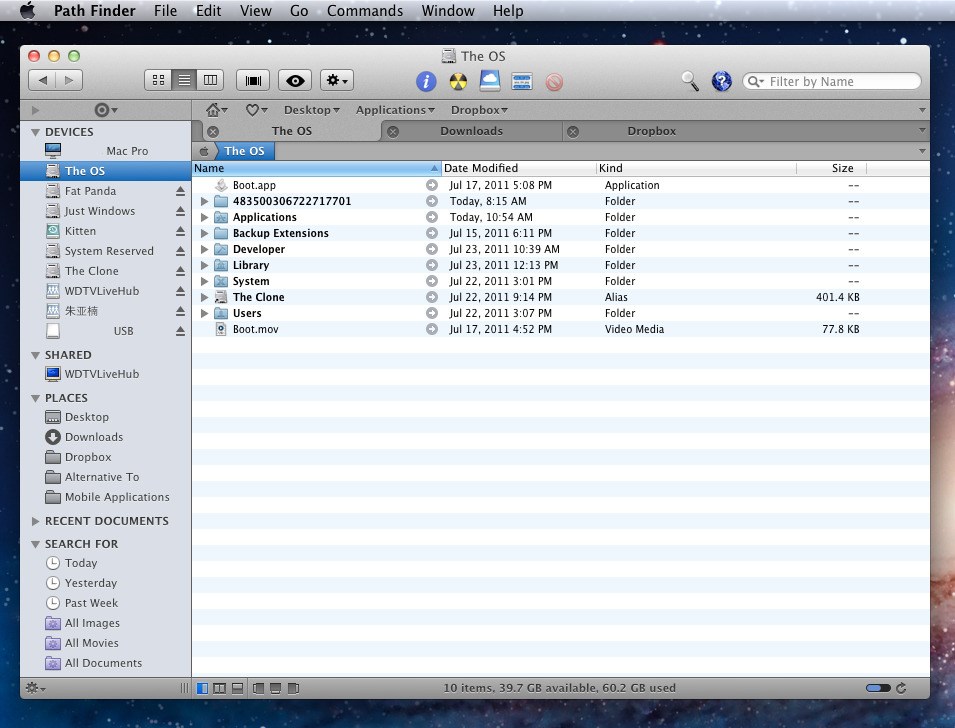Screen dimensions: 955x728
Task: Click the Apple computer icon in path bar
Action: 204,151
